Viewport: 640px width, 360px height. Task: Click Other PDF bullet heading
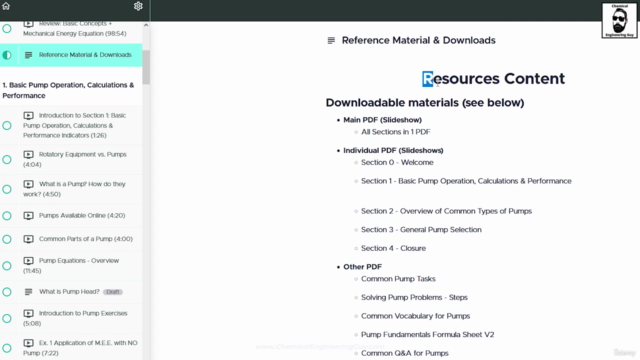(x=362, y=267)
